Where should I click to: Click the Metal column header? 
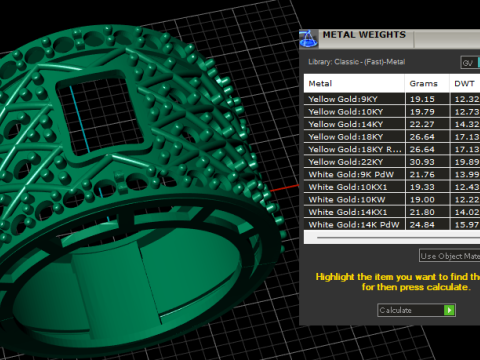point(354,83)
